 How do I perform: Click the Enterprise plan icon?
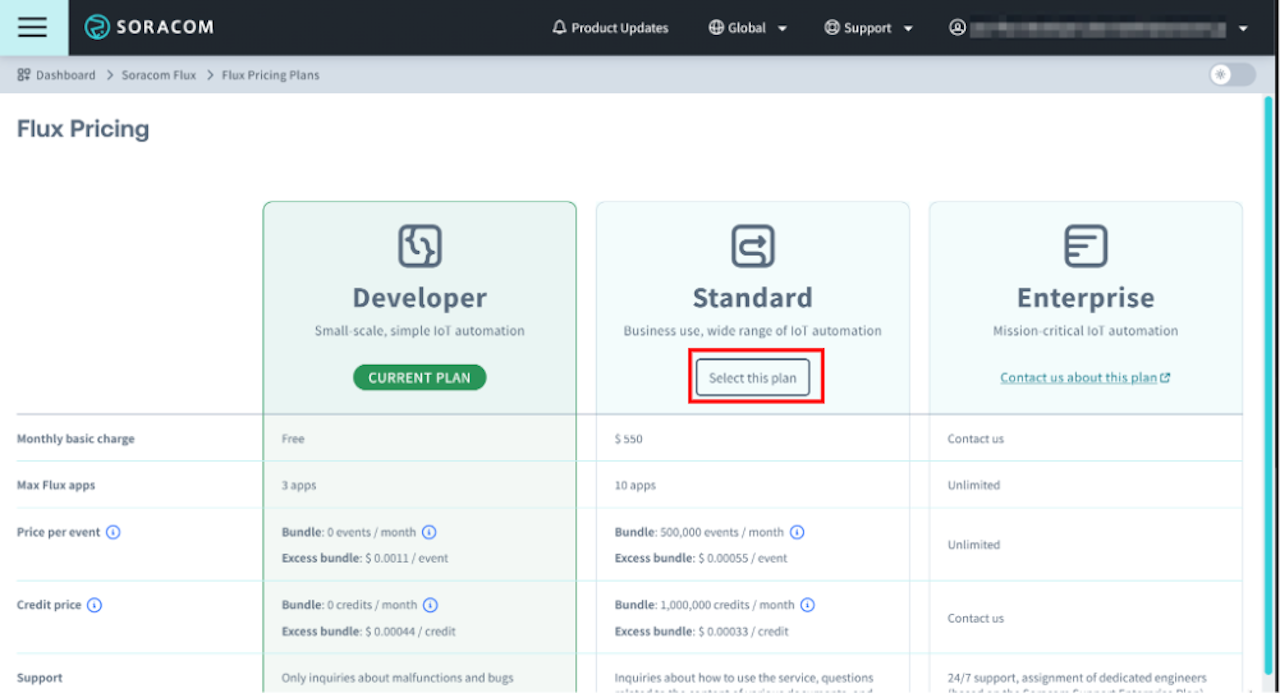[1085, 245]
